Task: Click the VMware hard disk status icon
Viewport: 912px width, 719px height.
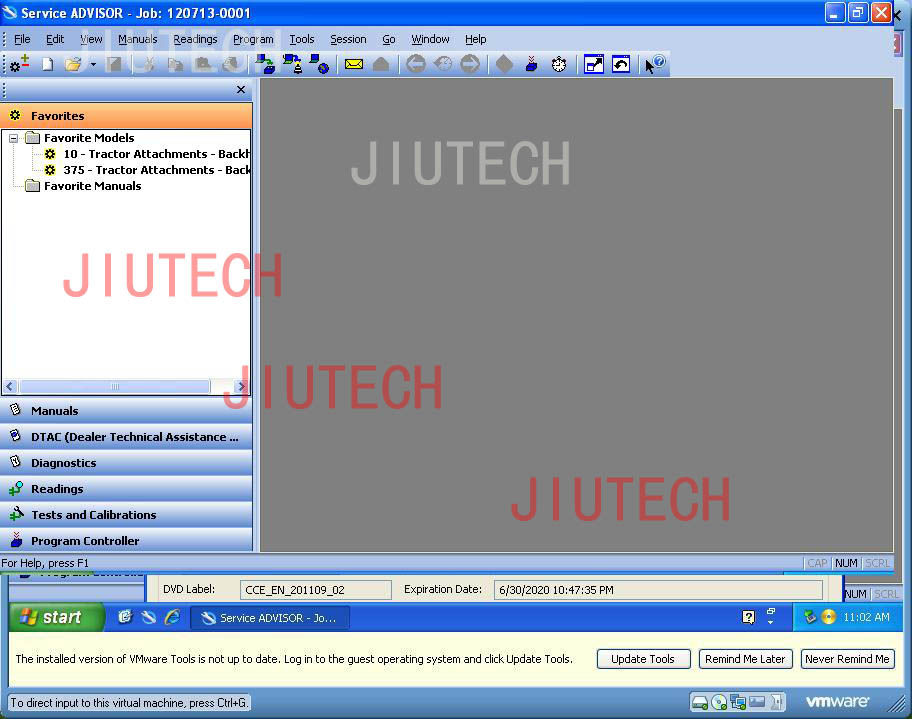Action: click(x=700, y=703)
